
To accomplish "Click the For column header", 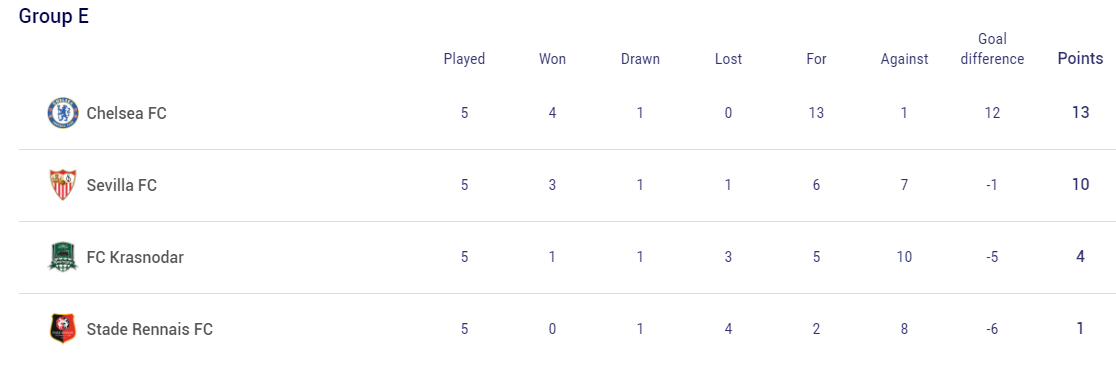I will pyautogui.click(x=816, y=59).
